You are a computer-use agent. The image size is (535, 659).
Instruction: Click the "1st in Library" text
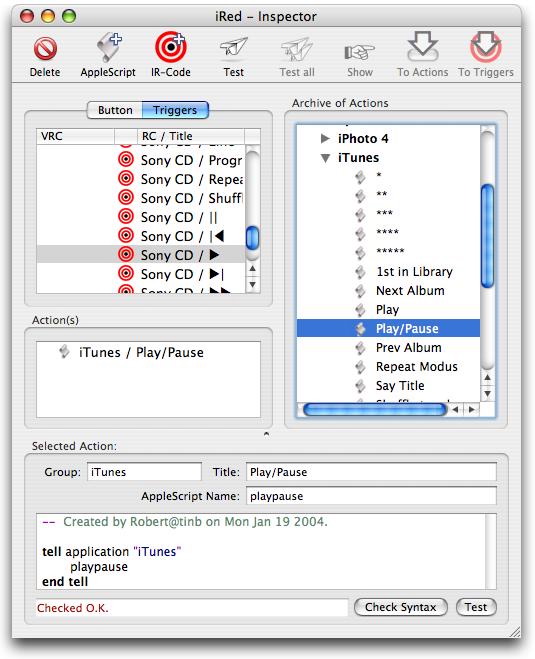tap(414, 272)
